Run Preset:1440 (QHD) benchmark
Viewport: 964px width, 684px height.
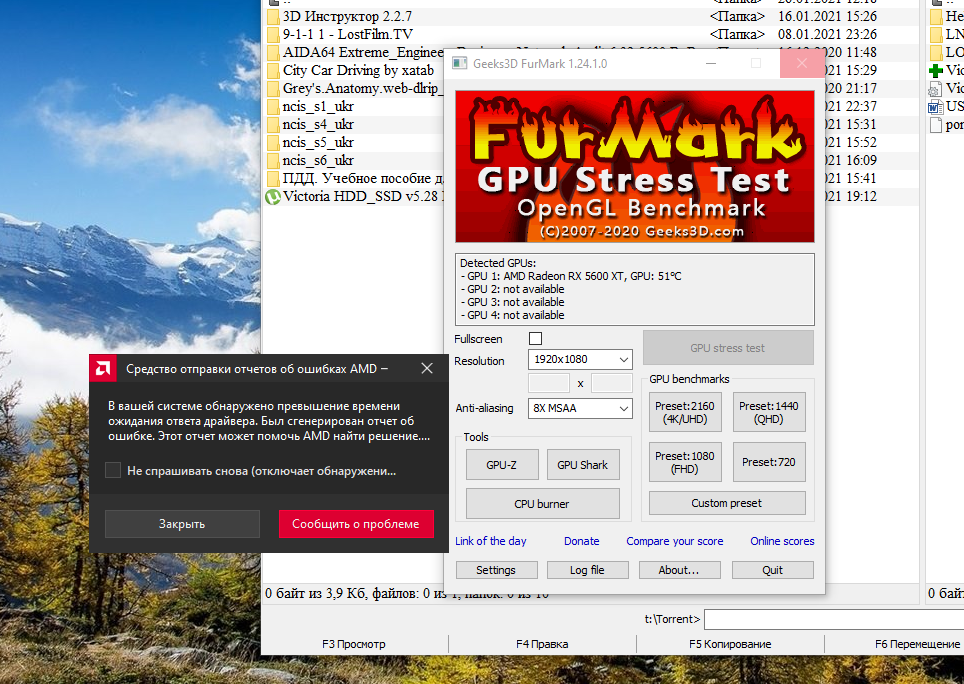[769, 412]
